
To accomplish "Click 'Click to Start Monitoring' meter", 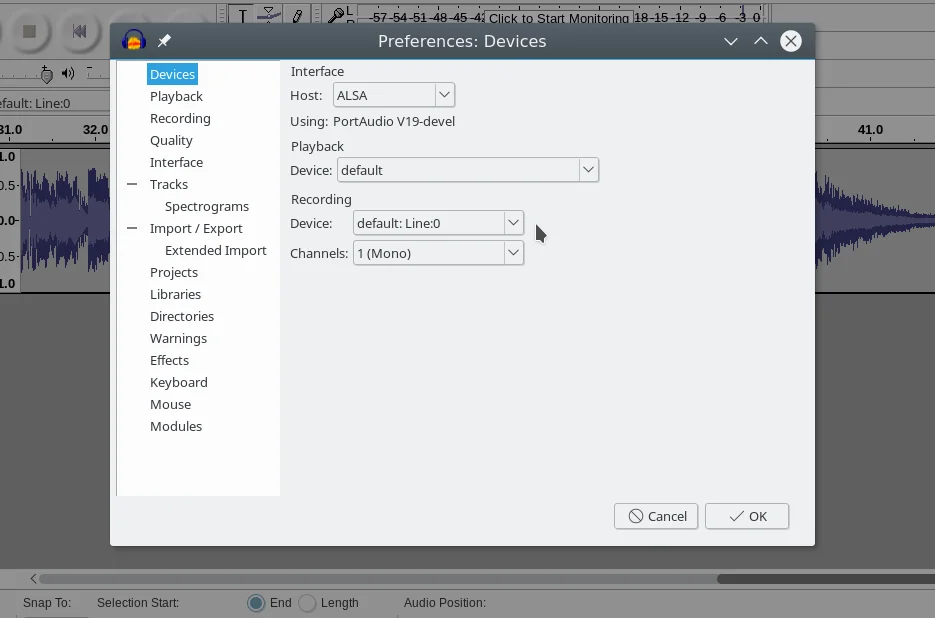I will point(559,18).
